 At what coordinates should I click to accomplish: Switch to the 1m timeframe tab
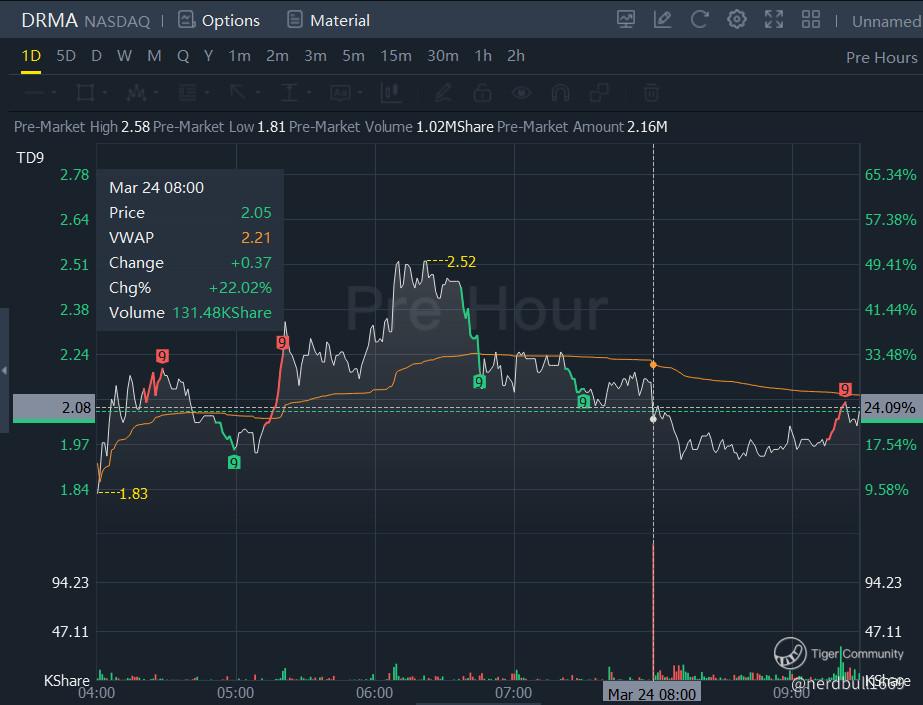point(240,56)
